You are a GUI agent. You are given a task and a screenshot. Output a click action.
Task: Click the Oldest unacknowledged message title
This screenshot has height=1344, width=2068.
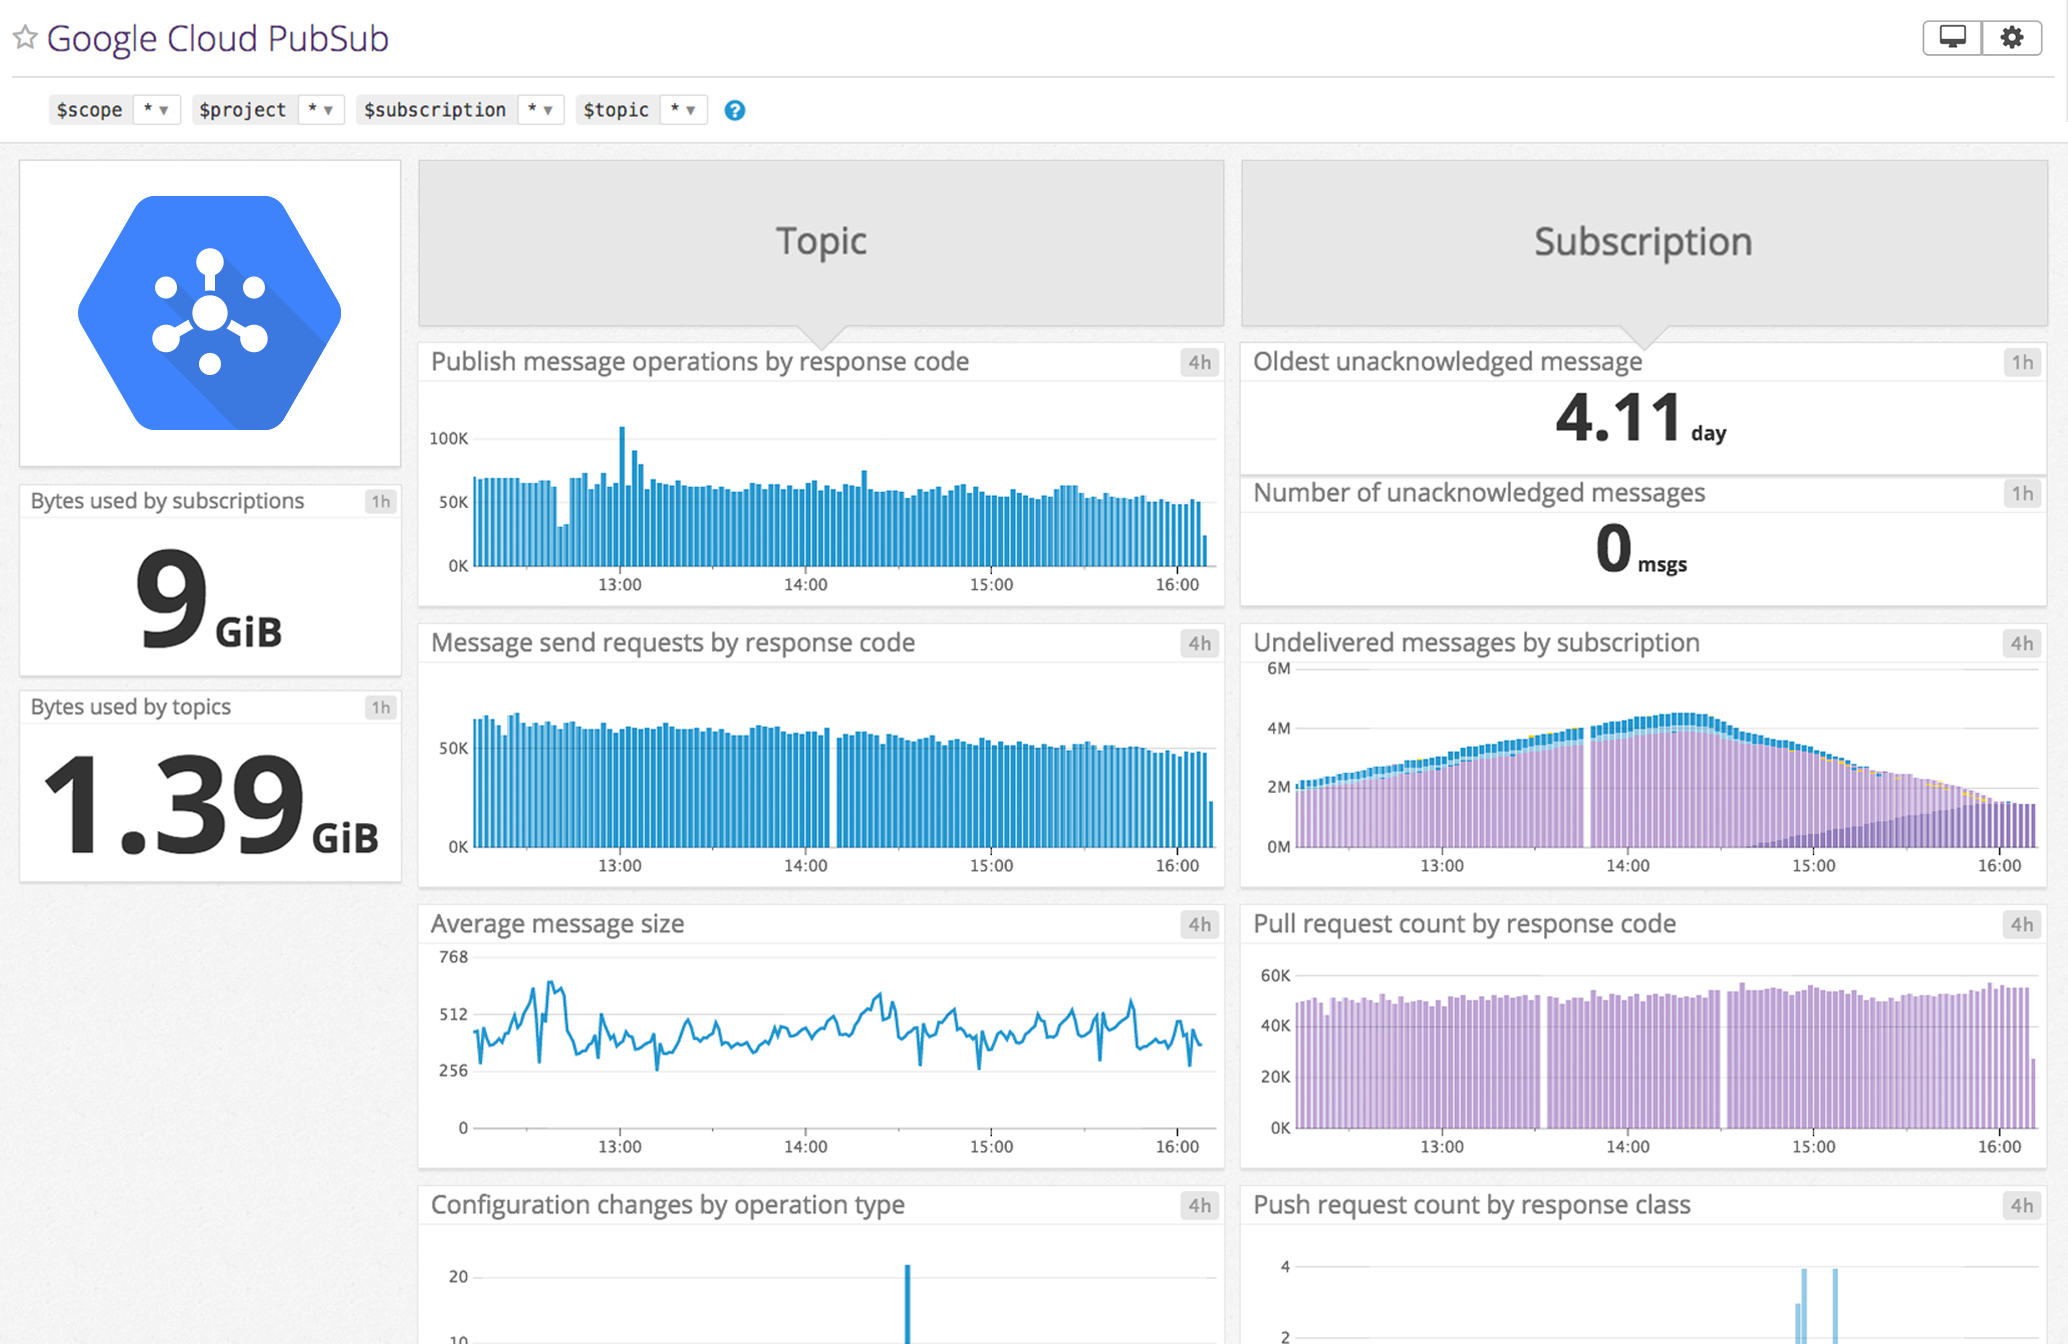point(1448,362)
